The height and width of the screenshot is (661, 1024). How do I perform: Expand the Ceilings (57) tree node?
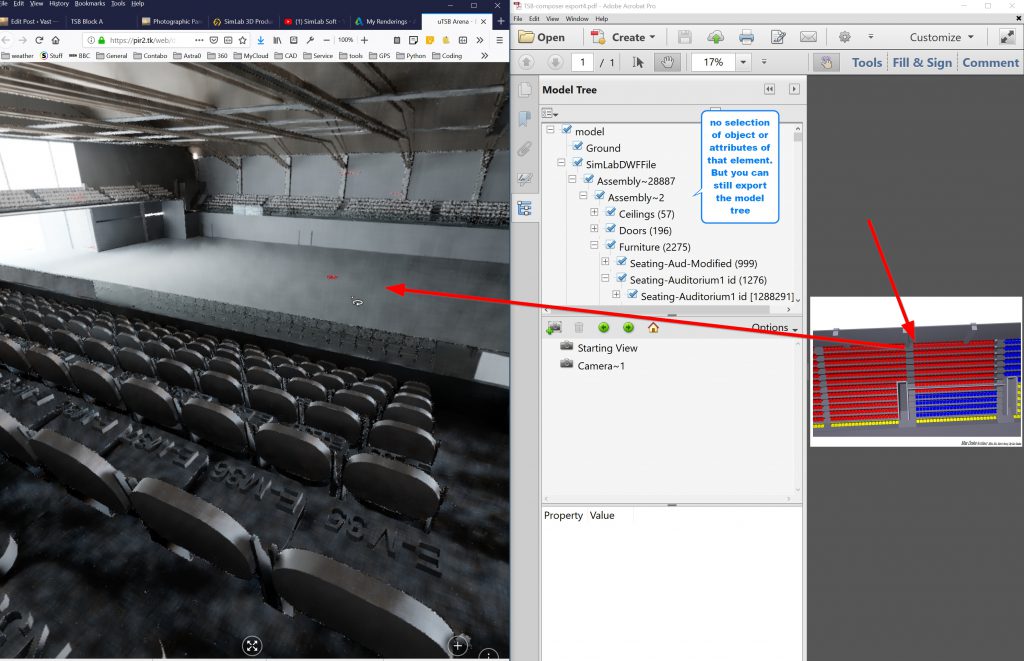(594, 214)
